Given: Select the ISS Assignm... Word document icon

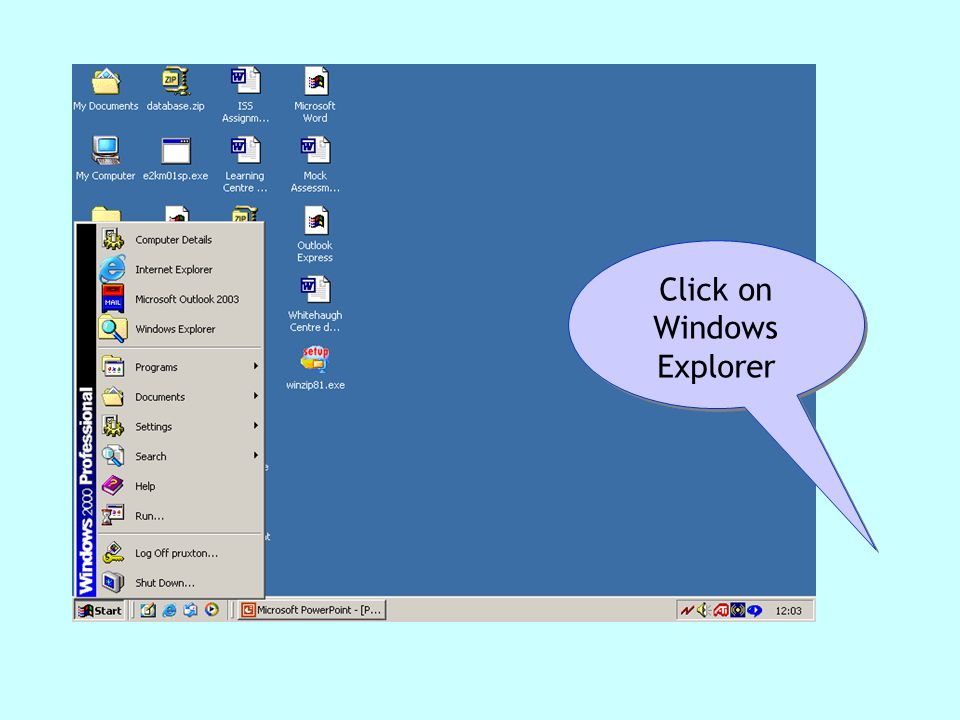Looking at the screenshot, I should coord(246,96).
